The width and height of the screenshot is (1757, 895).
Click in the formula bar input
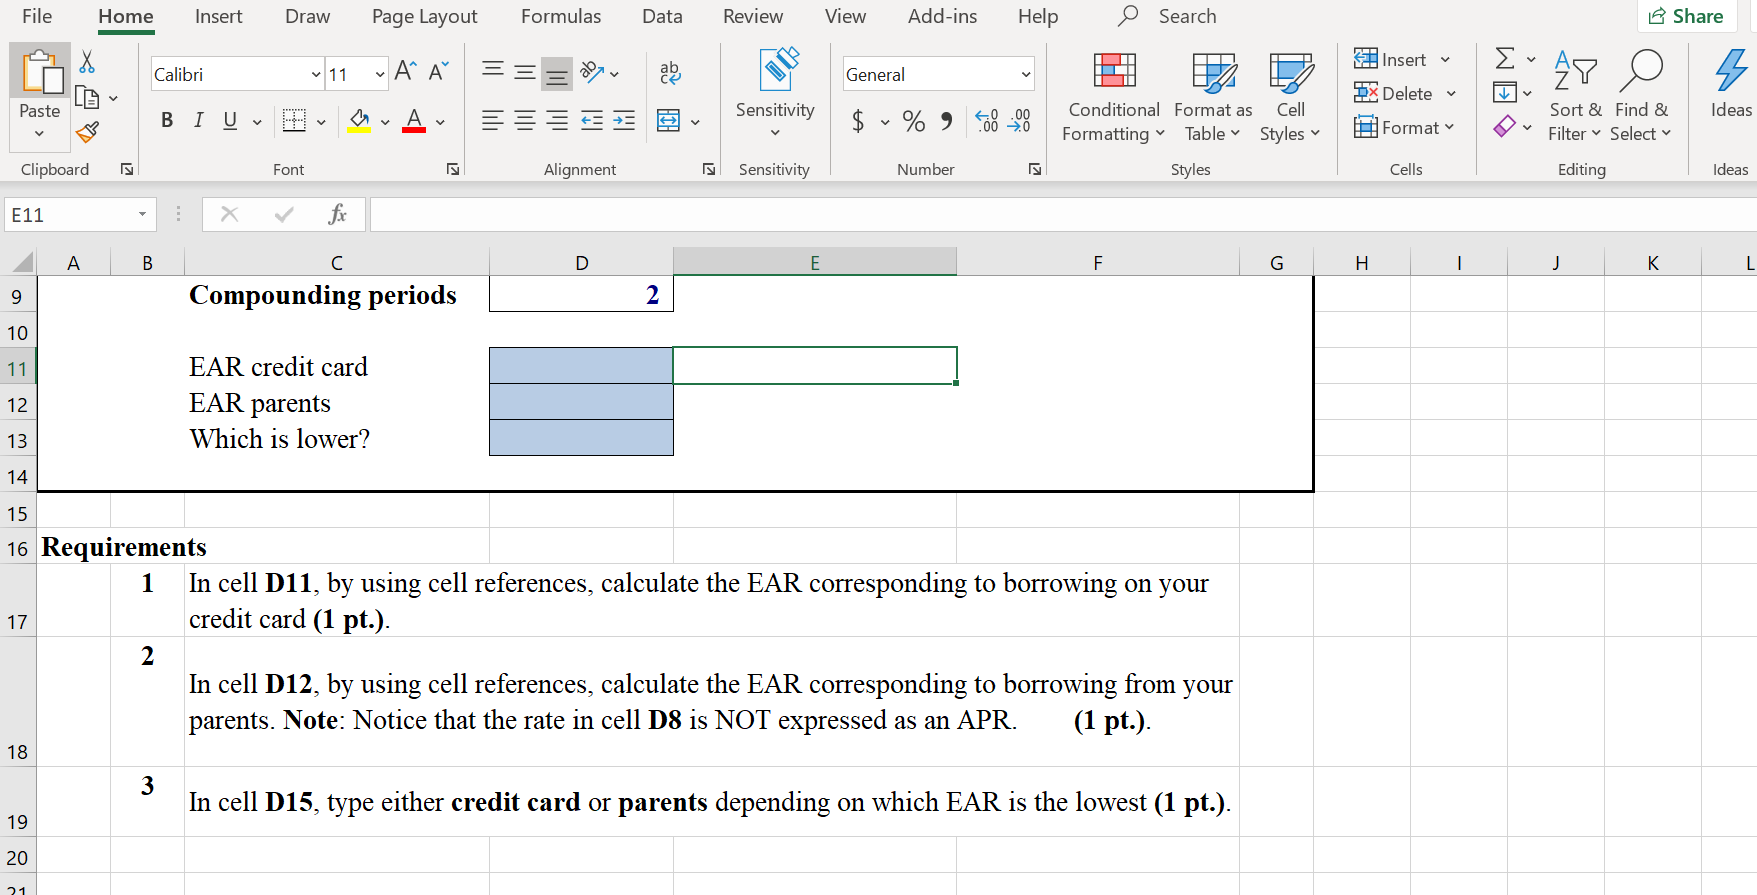tap(1063, 214)
